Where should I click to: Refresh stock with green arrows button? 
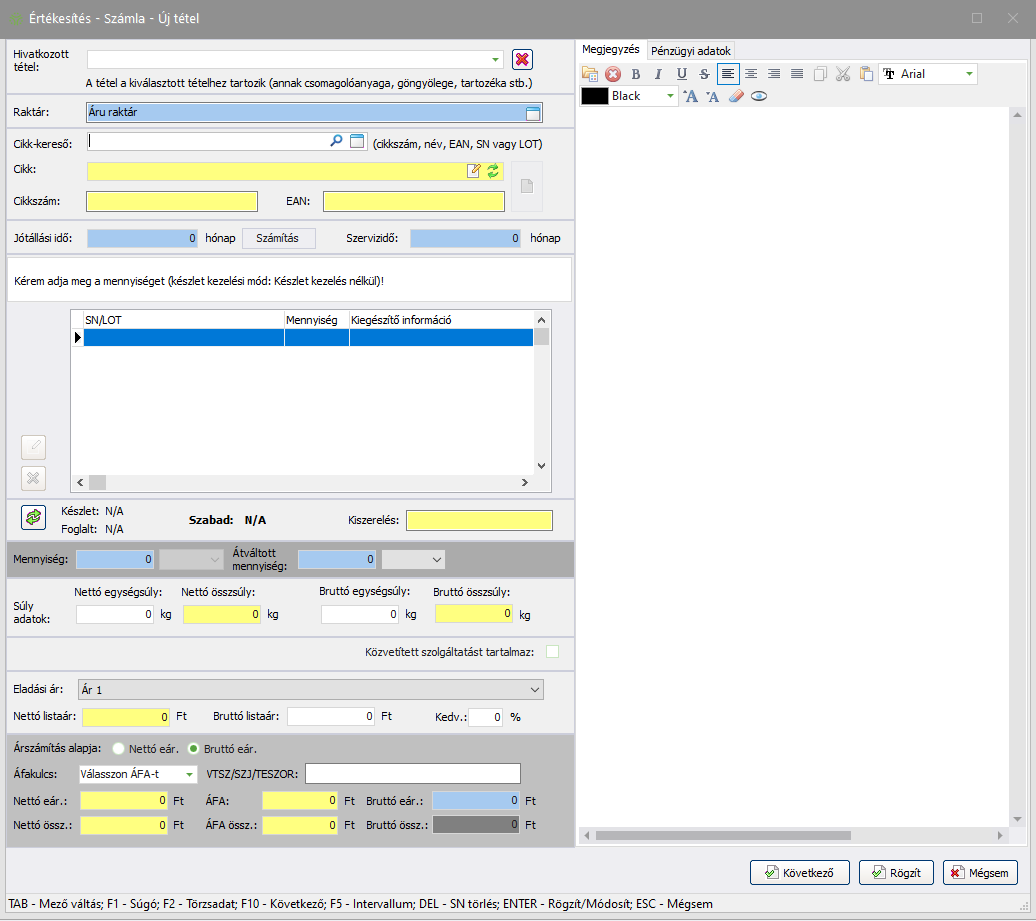(34, 517)
